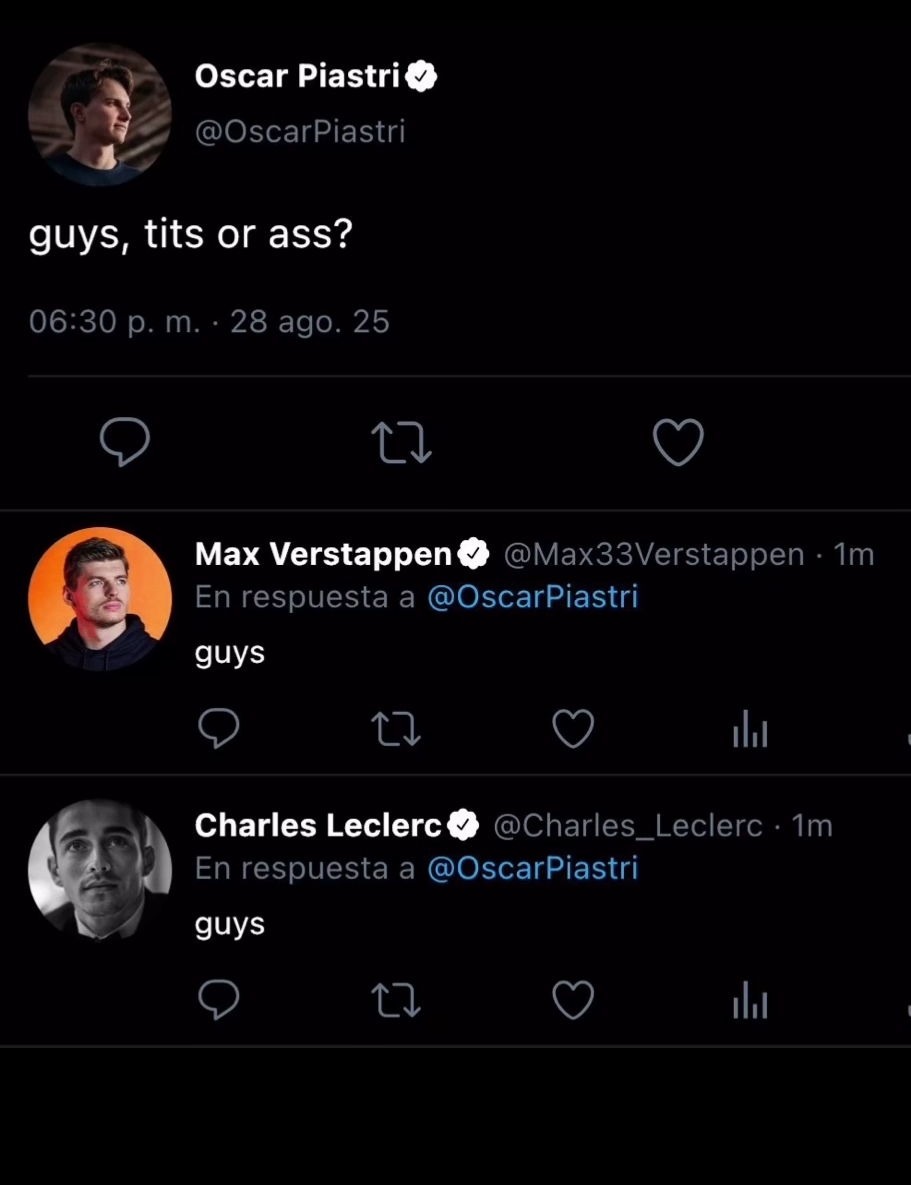Screen dimensions: 911x1185
Task: Click the @OscarPiastri mention in Charles's reply
Action: tap(532, 868)
